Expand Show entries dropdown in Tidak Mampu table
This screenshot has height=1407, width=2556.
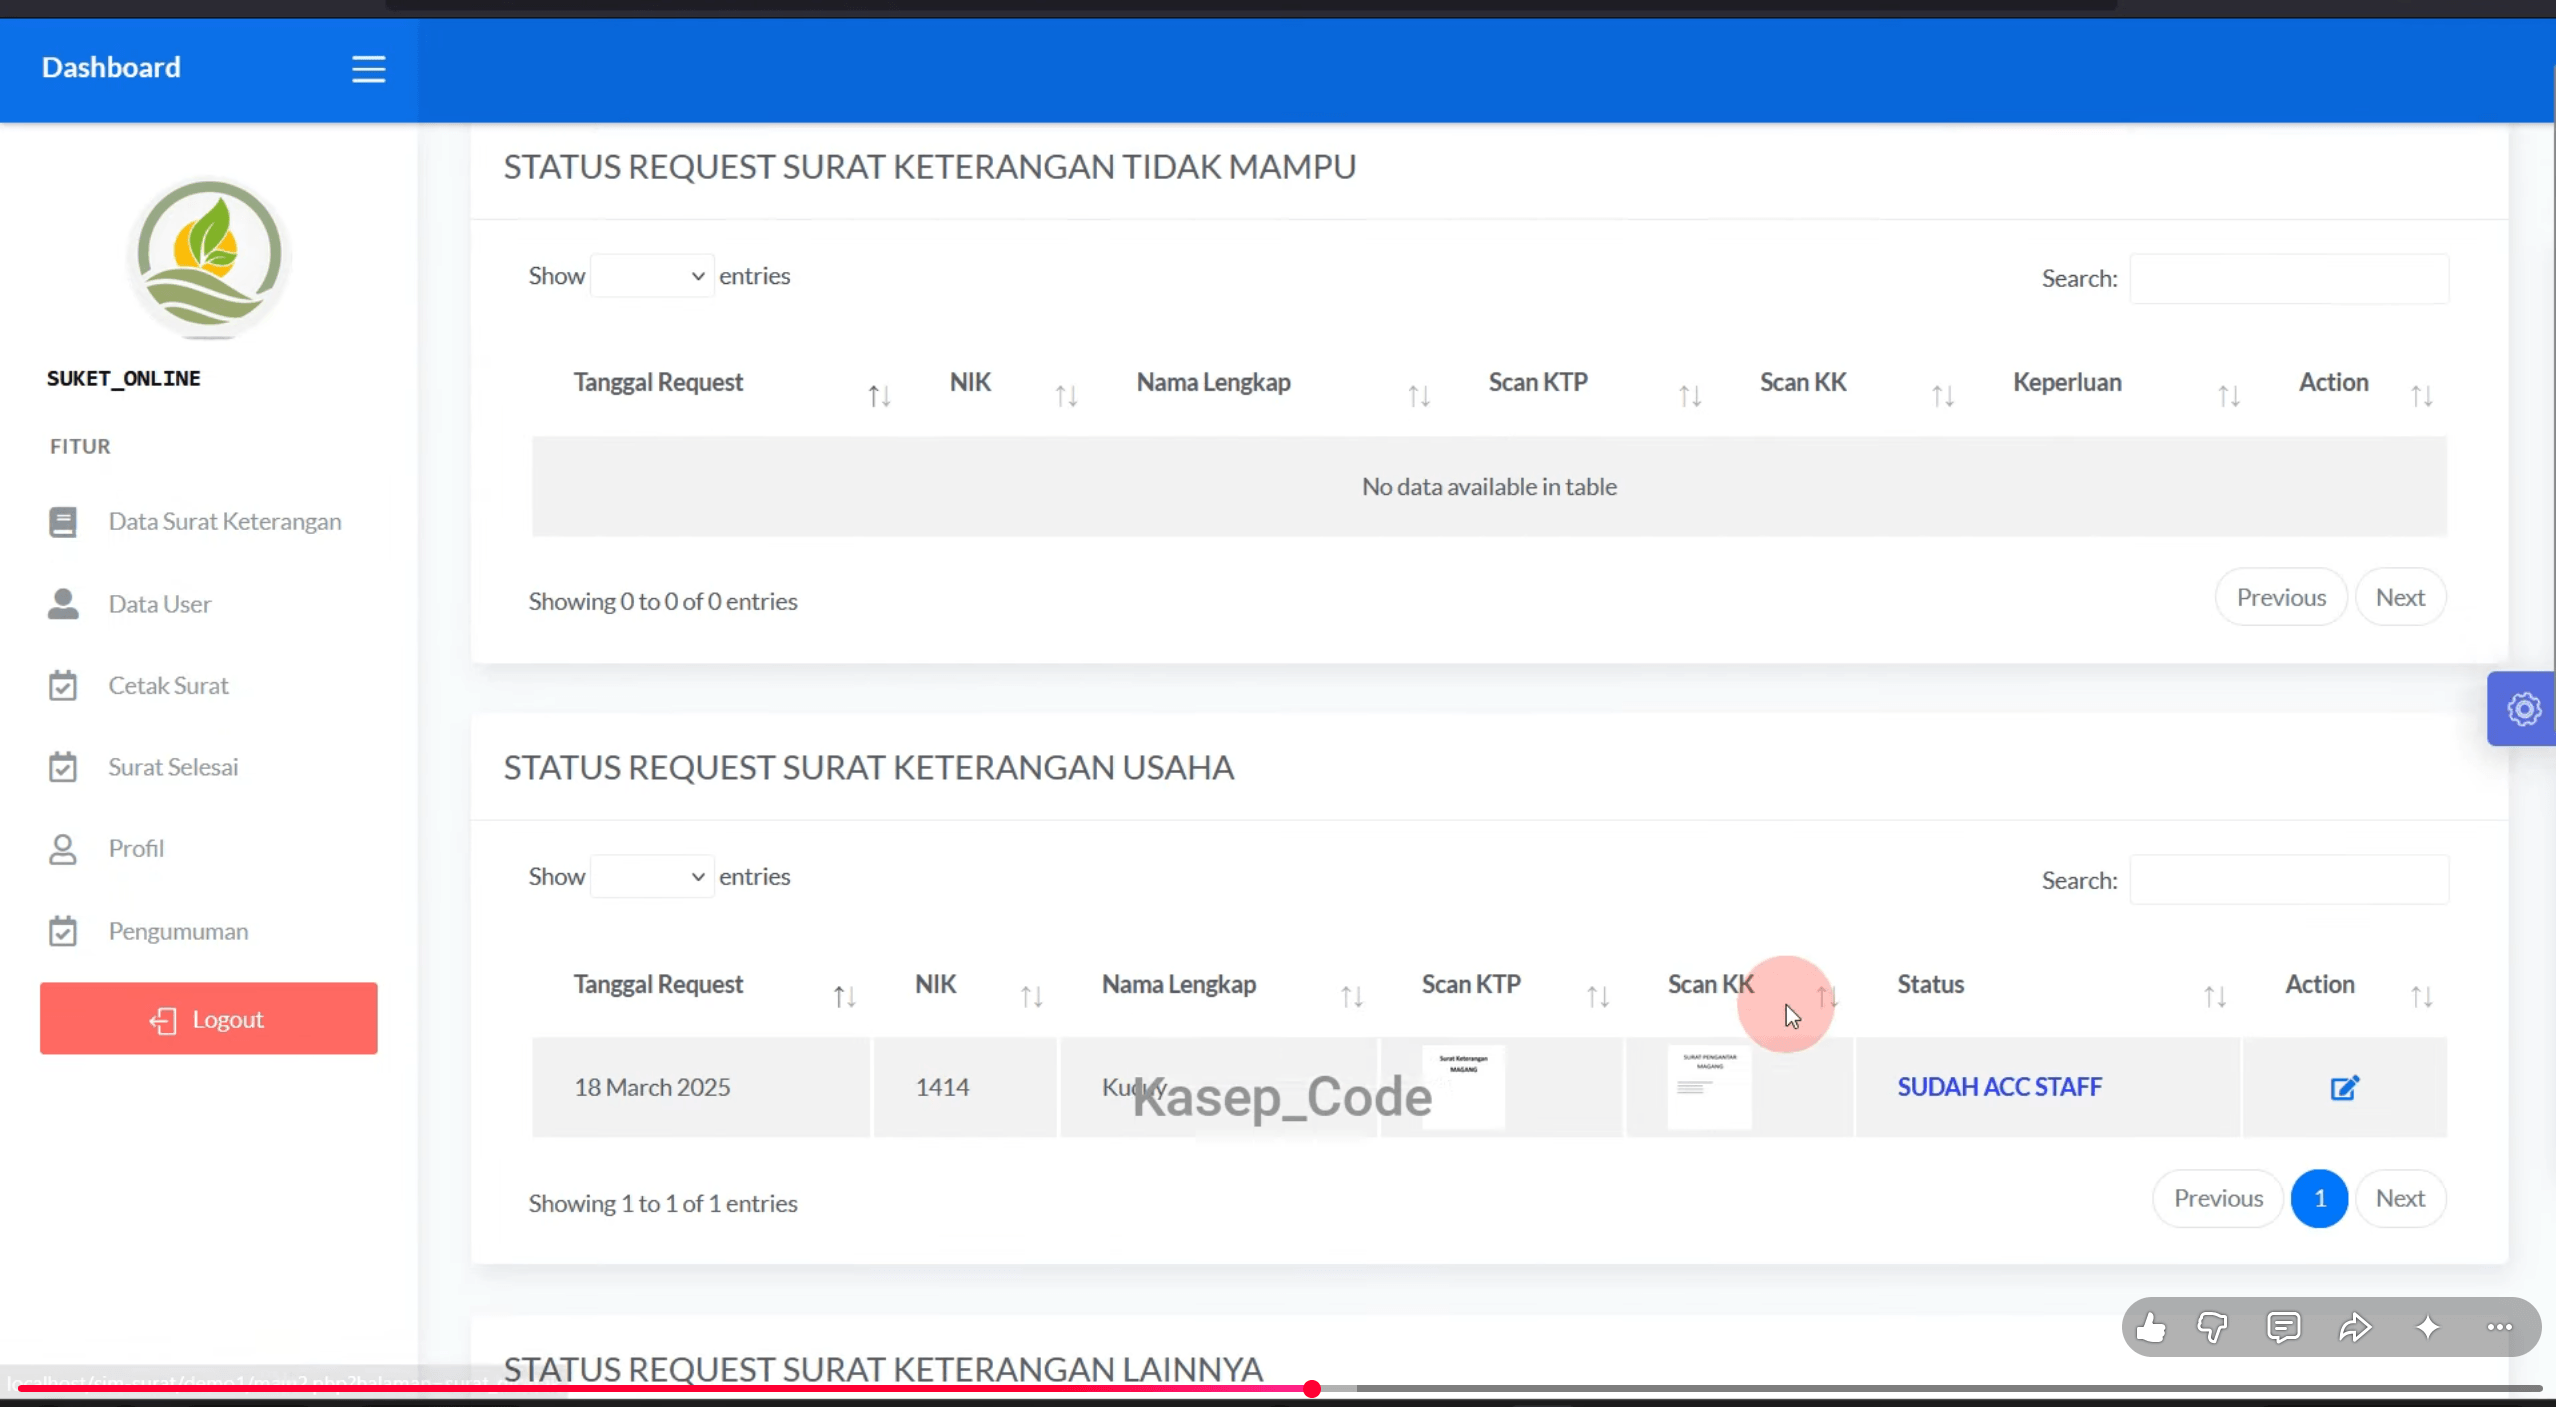pos(652,276)
